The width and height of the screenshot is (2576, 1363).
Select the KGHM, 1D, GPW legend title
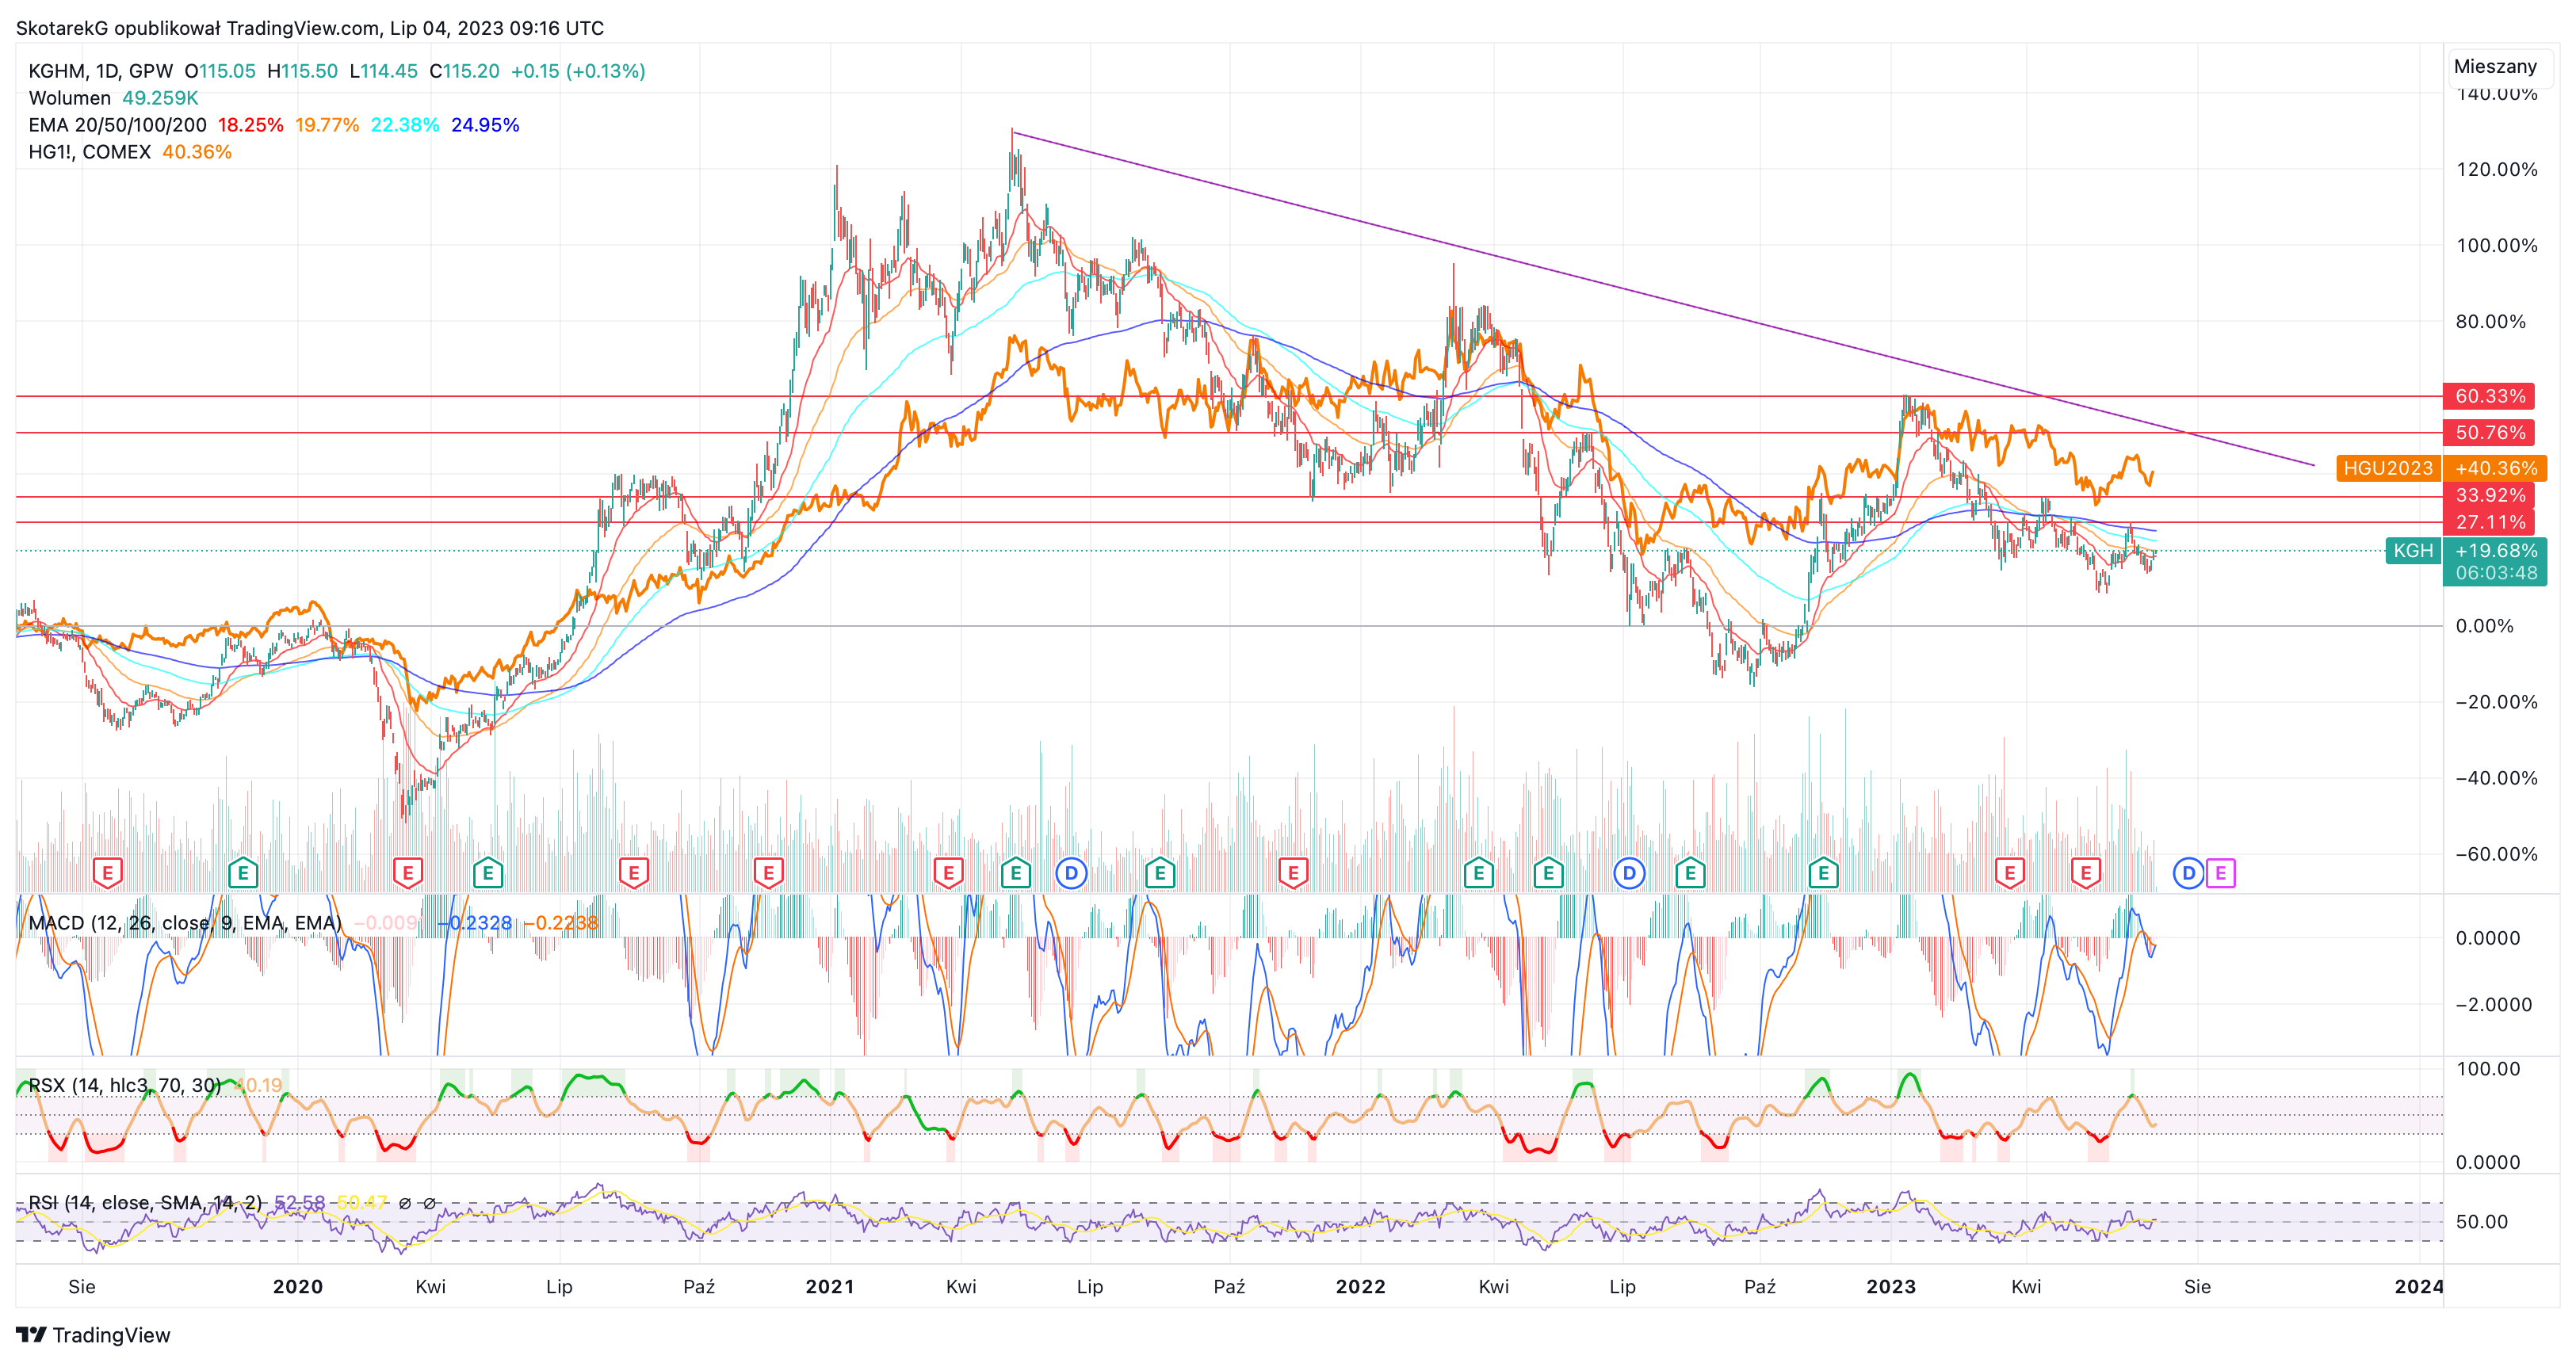coord(100,71)
